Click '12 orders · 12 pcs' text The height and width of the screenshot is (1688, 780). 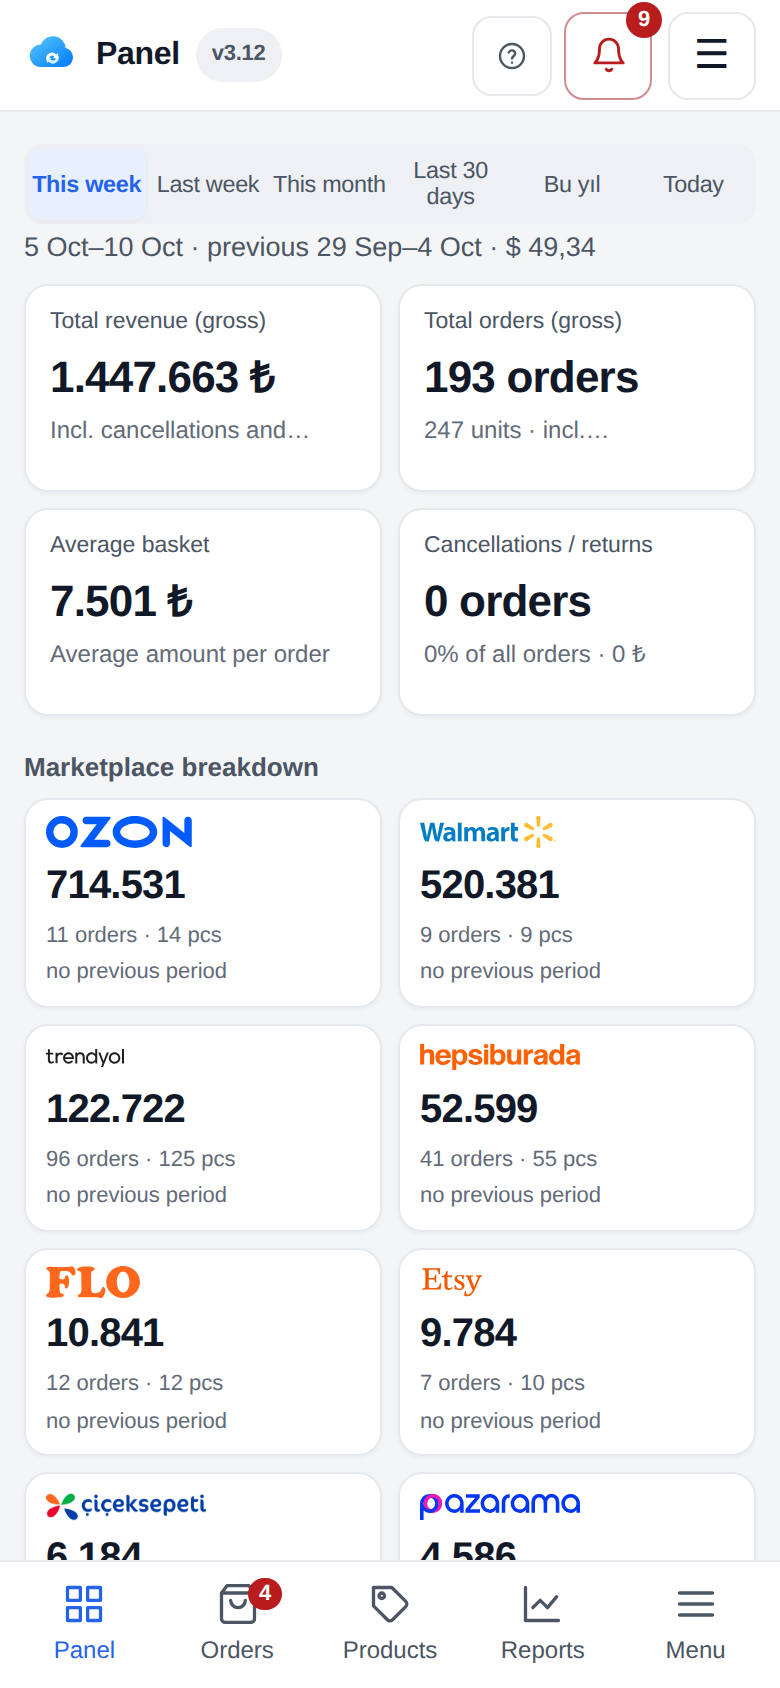(135, 1383)
